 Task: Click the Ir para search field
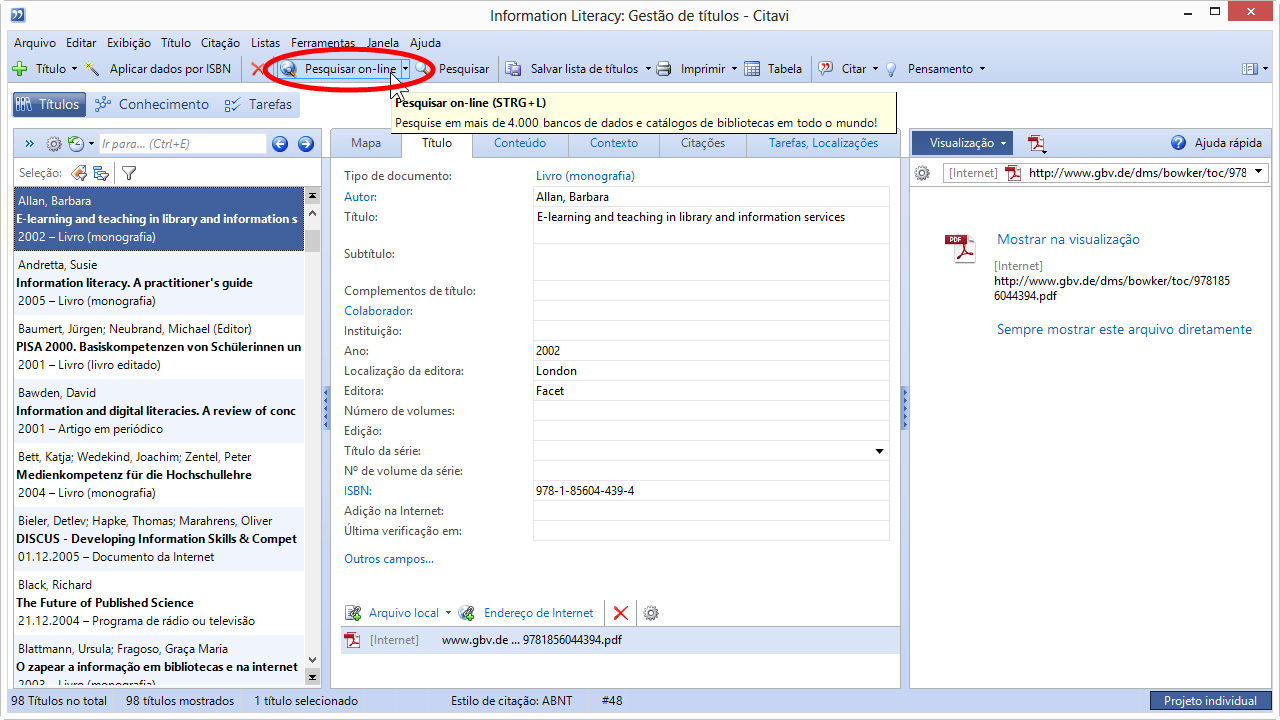182,144
